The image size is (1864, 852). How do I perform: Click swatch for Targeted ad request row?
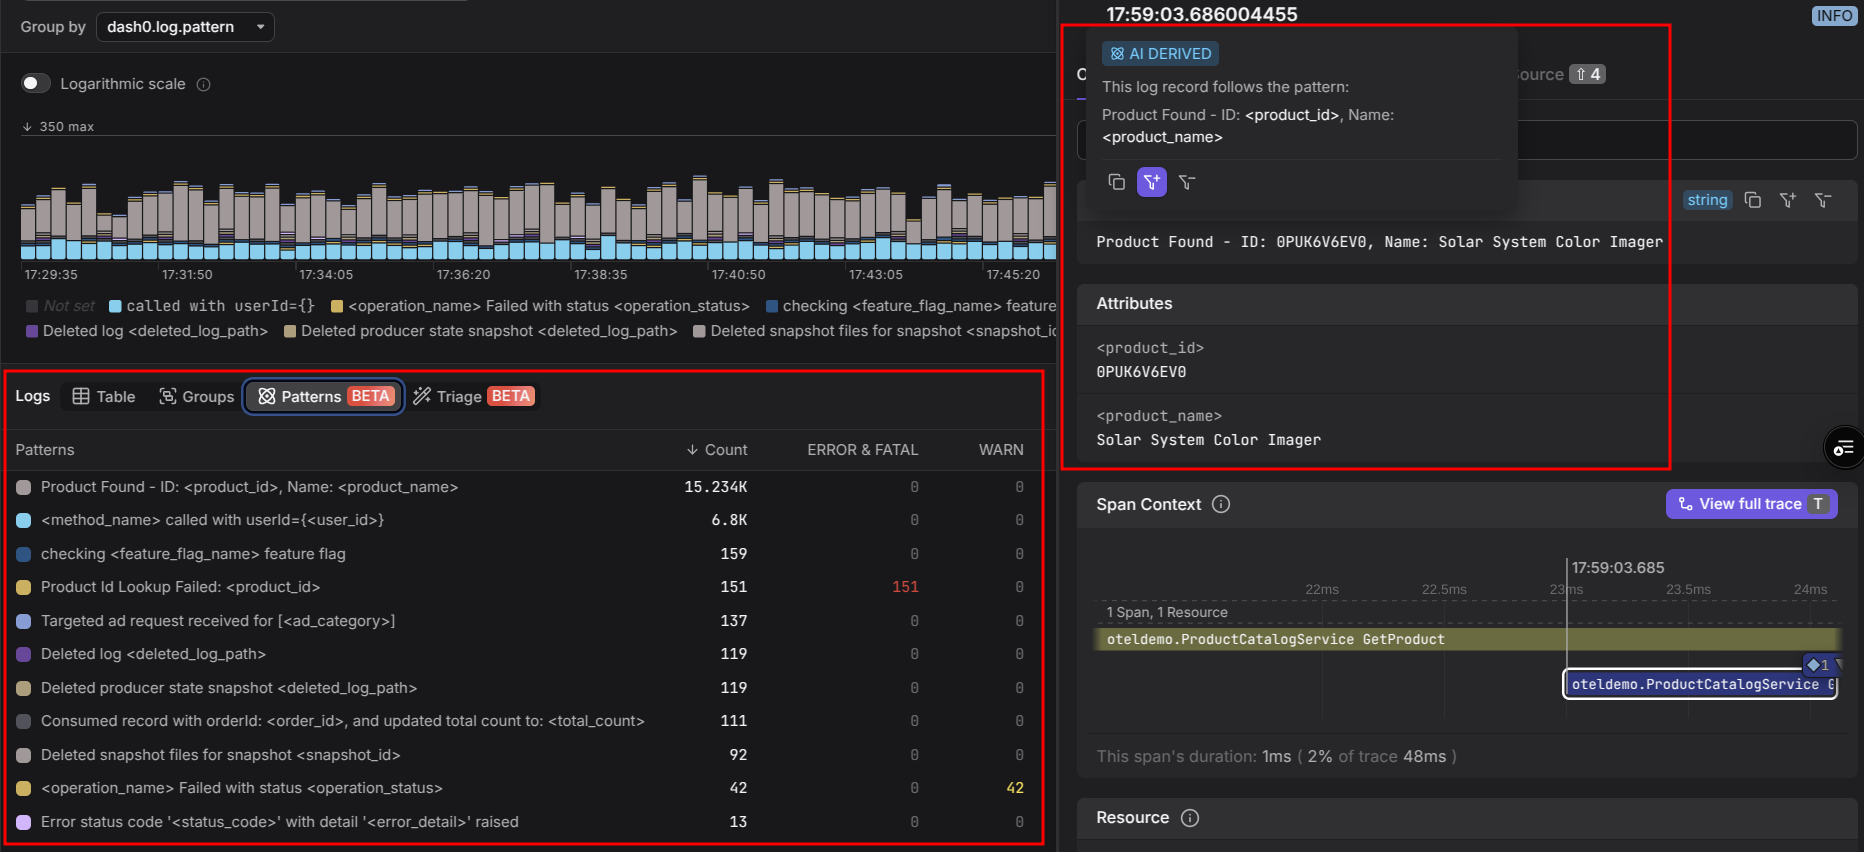24,621
